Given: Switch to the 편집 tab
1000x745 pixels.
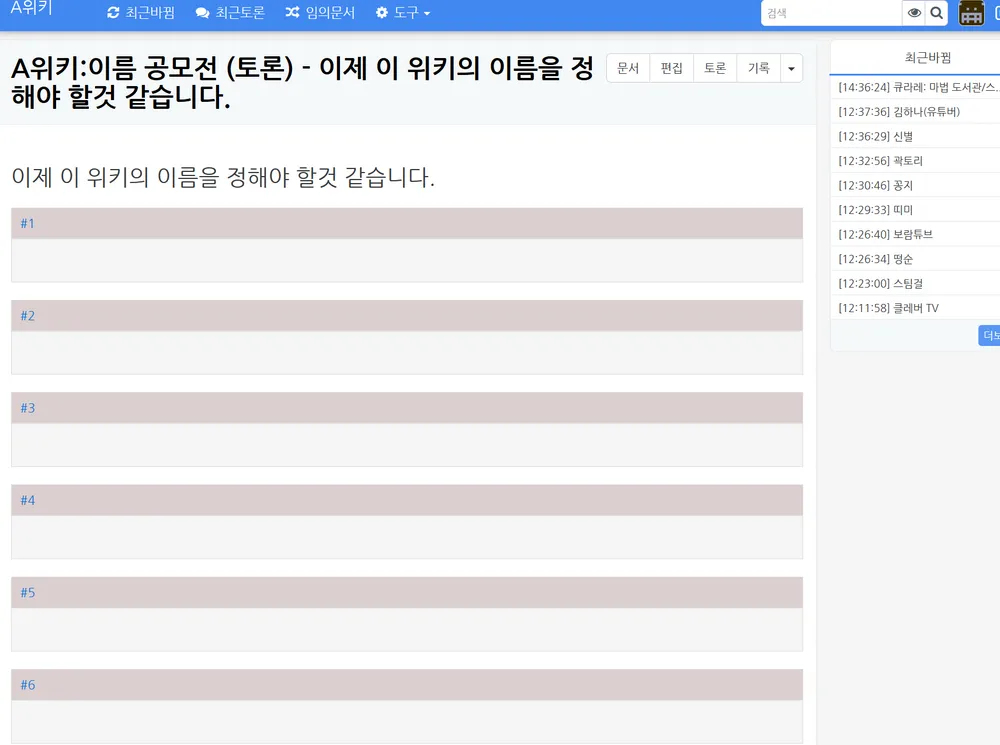Looking at the screenshot, I should coord(671,67).
